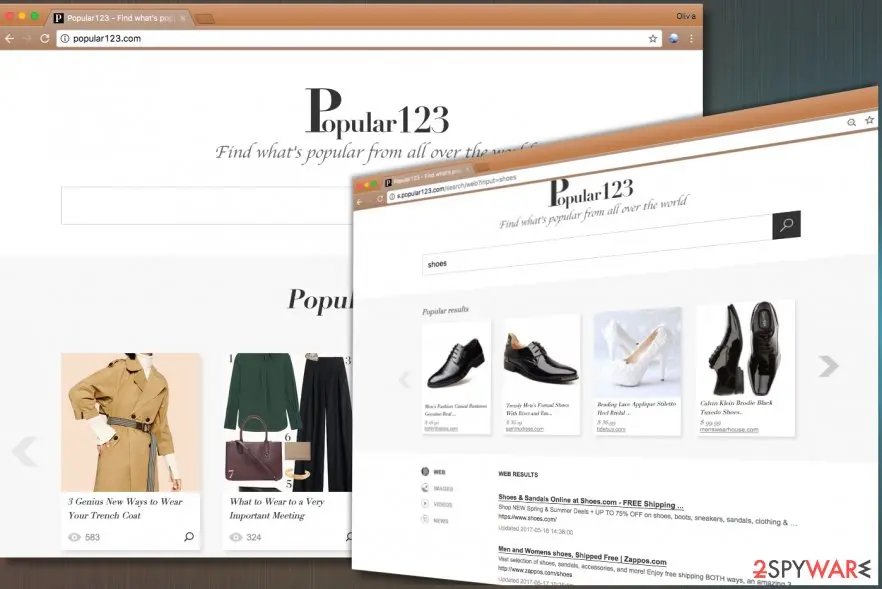Go back in the popular123.com window

click(x=9, y=38)
